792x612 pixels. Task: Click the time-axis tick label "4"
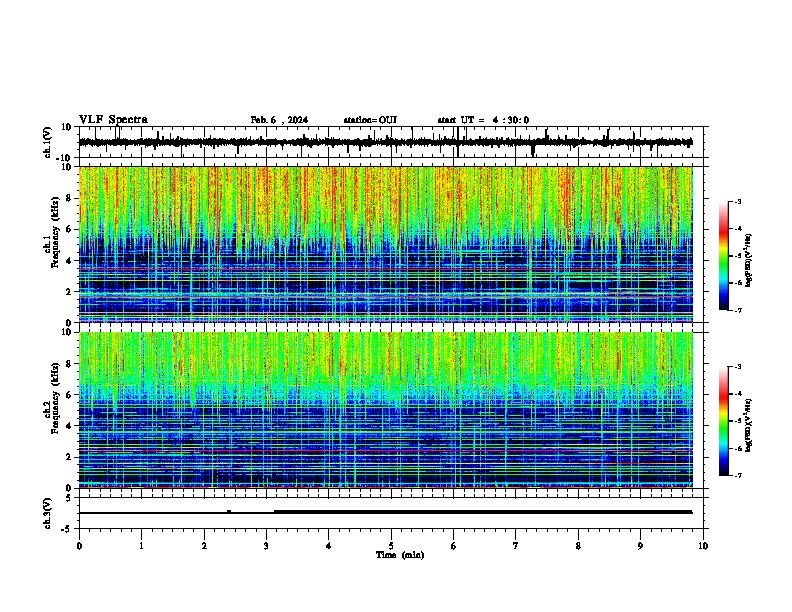(x=329, y=546)
